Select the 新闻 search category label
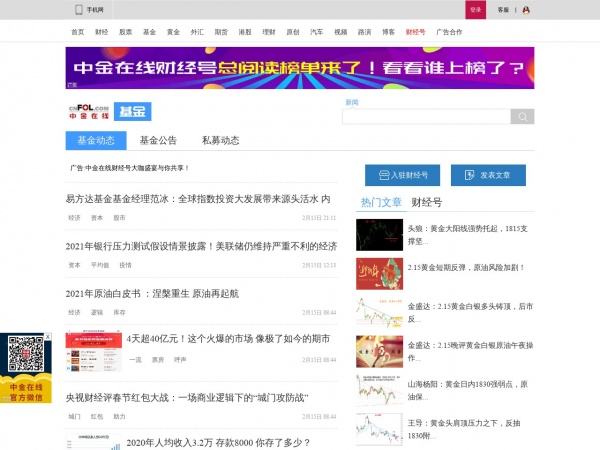 (352, 102)
